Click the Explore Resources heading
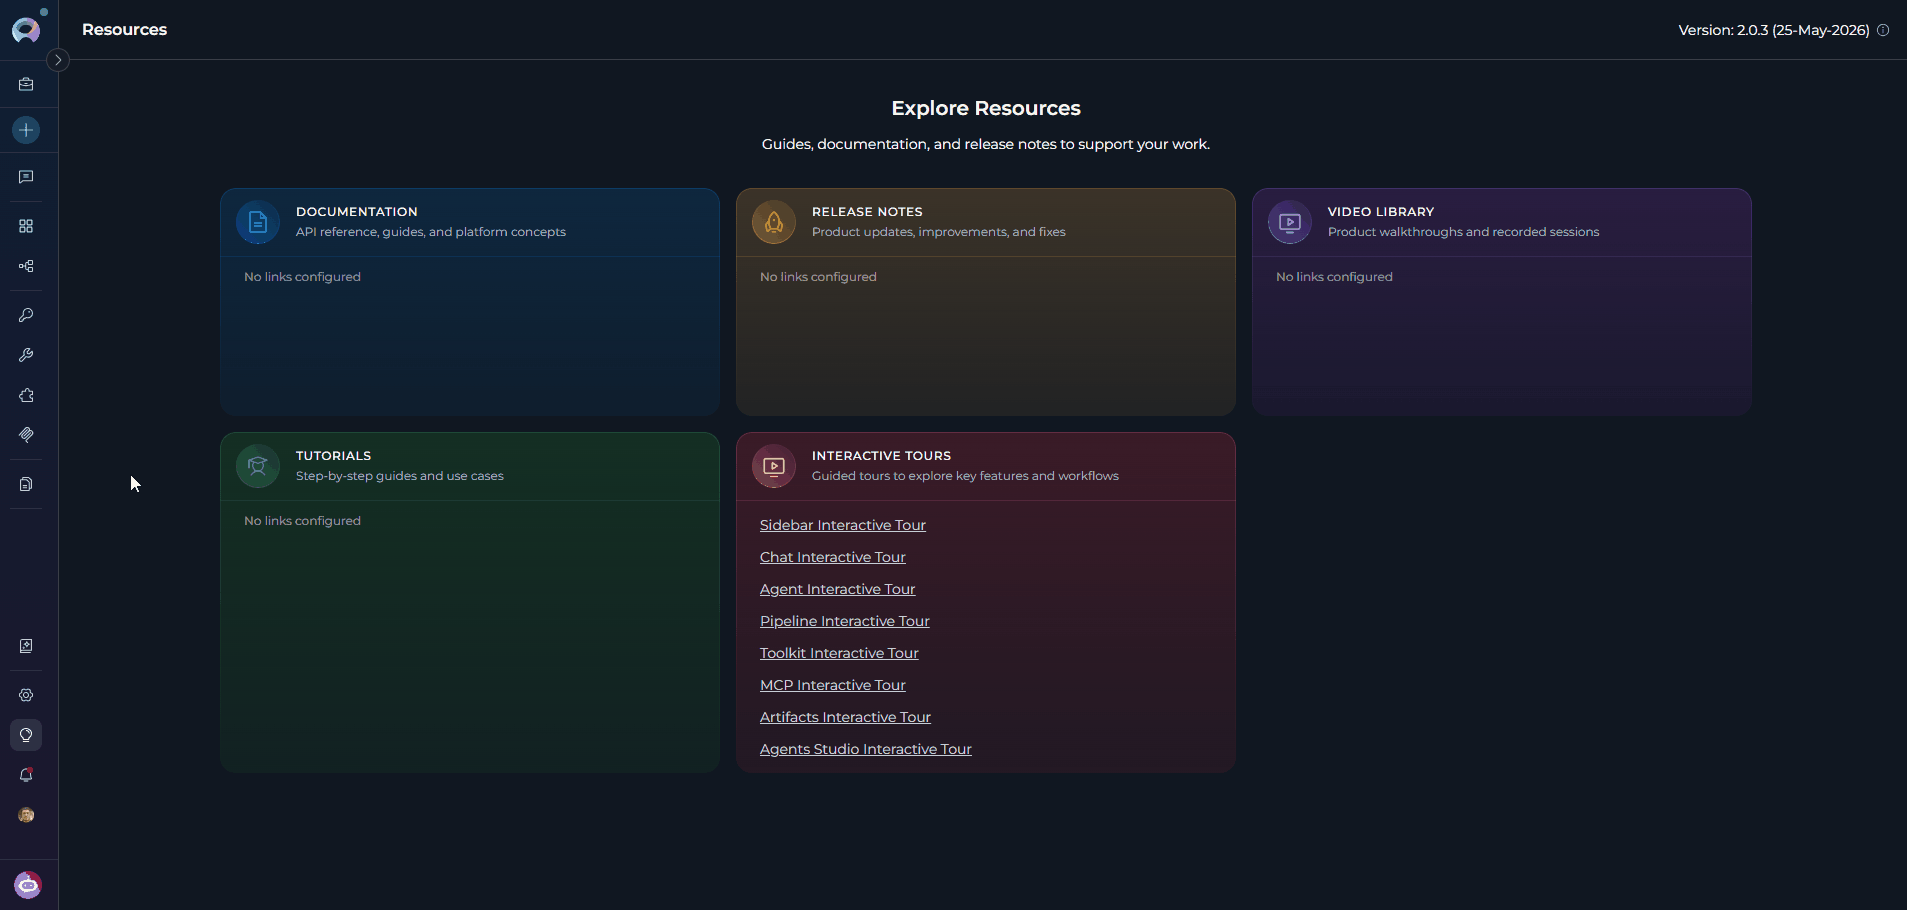Viewport: 1907px width, 910px height. [986, 108]
